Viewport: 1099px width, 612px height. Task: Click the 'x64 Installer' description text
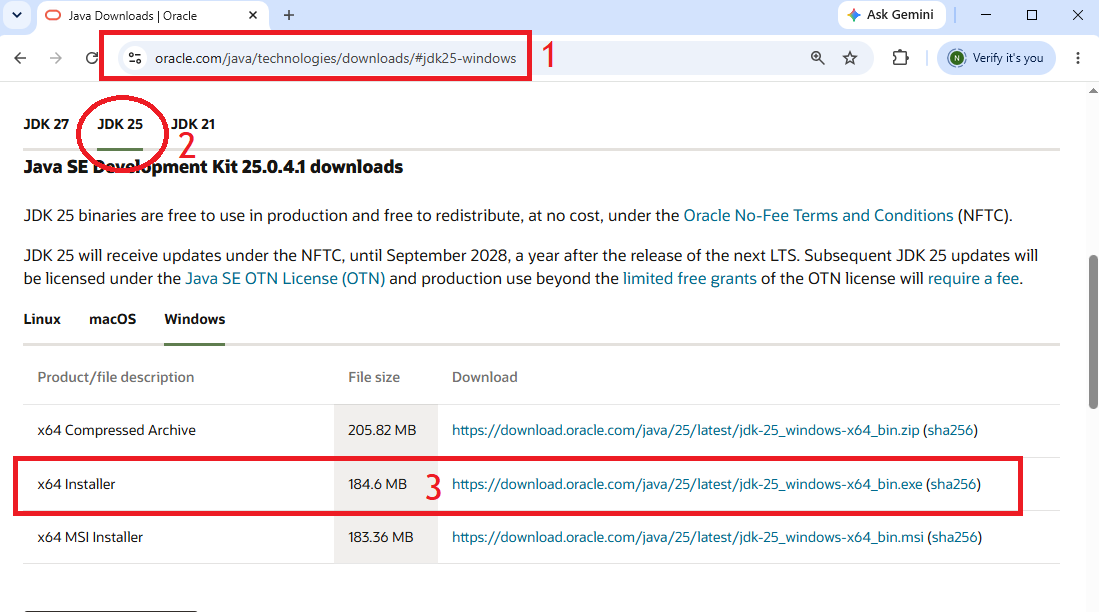(x=76, y=484)
